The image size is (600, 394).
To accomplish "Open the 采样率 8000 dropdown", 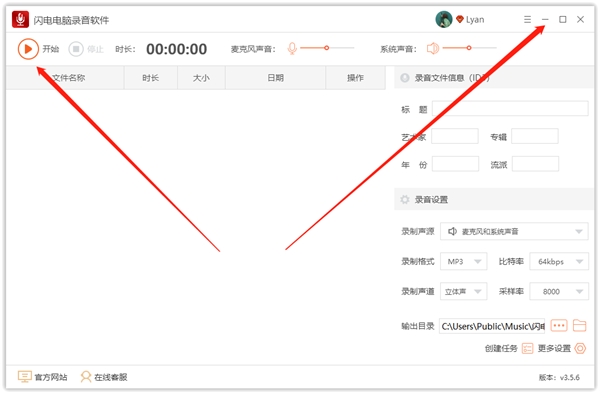I will pyautogui.click(x=559, y=291).
